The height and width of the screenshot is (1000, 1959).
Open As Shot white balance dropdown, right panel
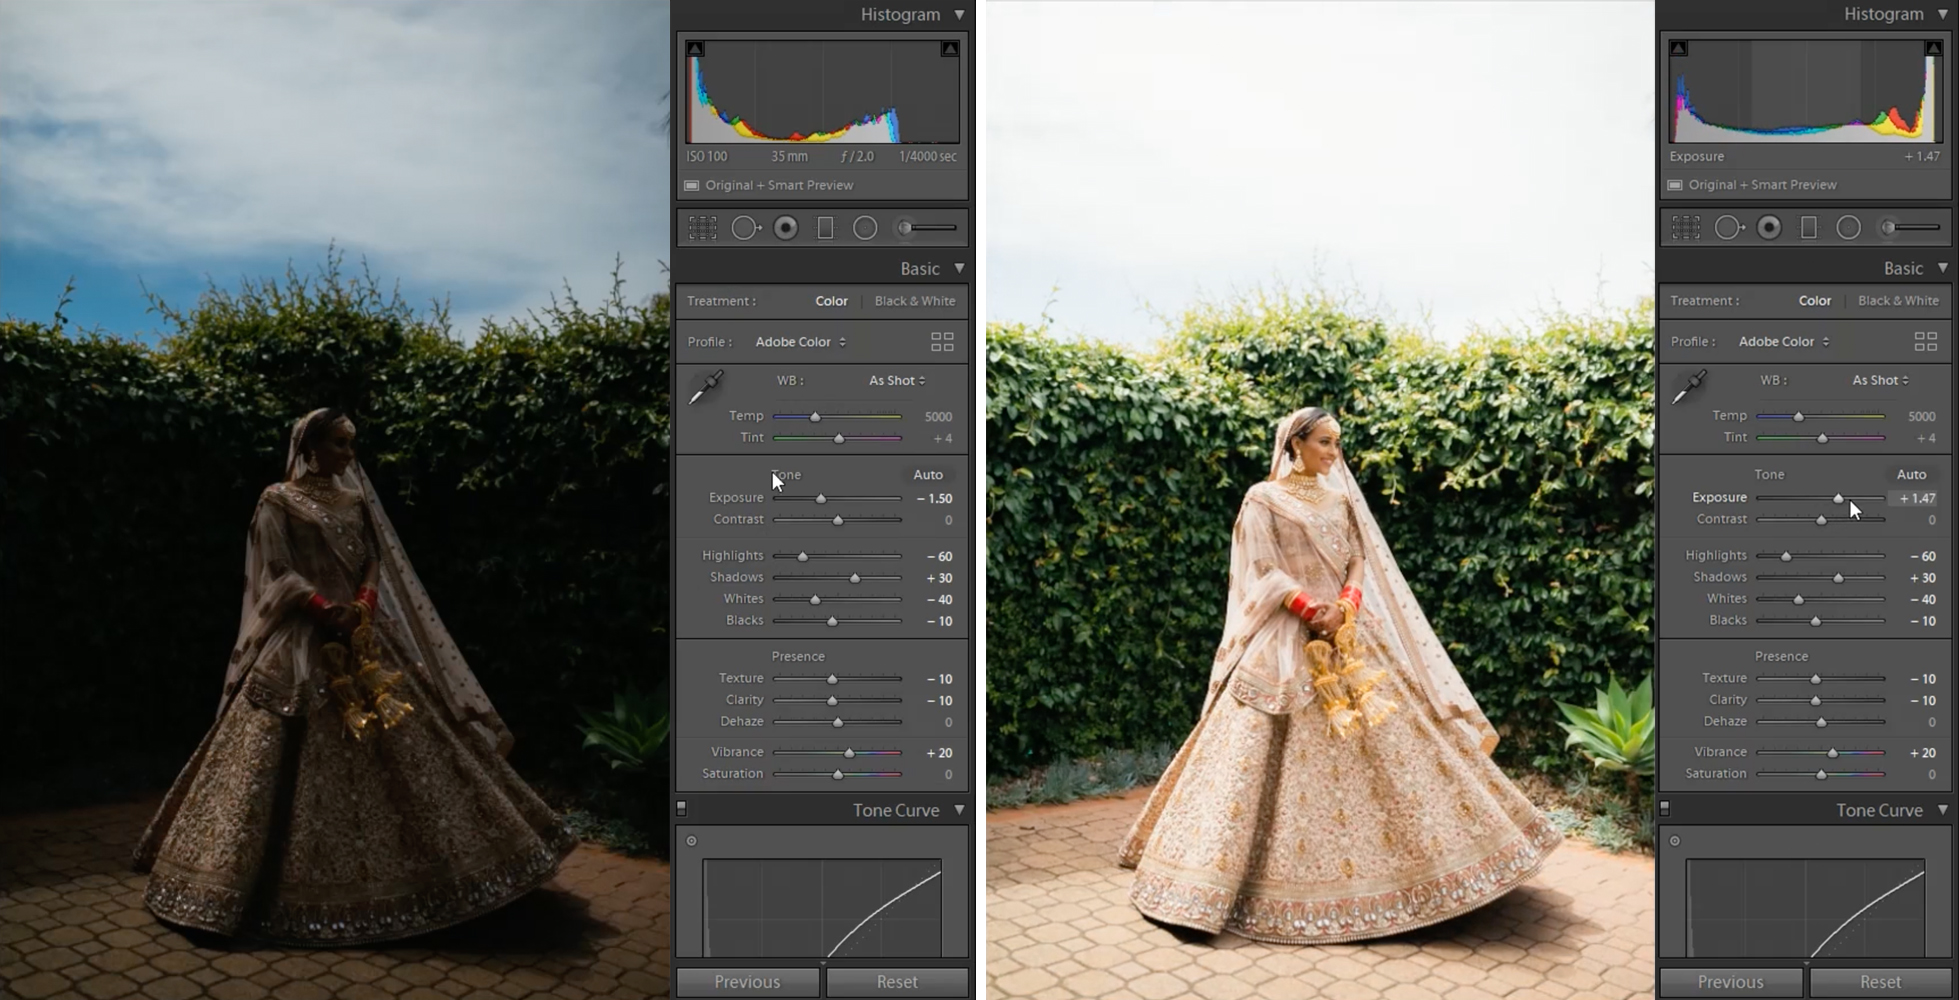(x=1880, y=381)
